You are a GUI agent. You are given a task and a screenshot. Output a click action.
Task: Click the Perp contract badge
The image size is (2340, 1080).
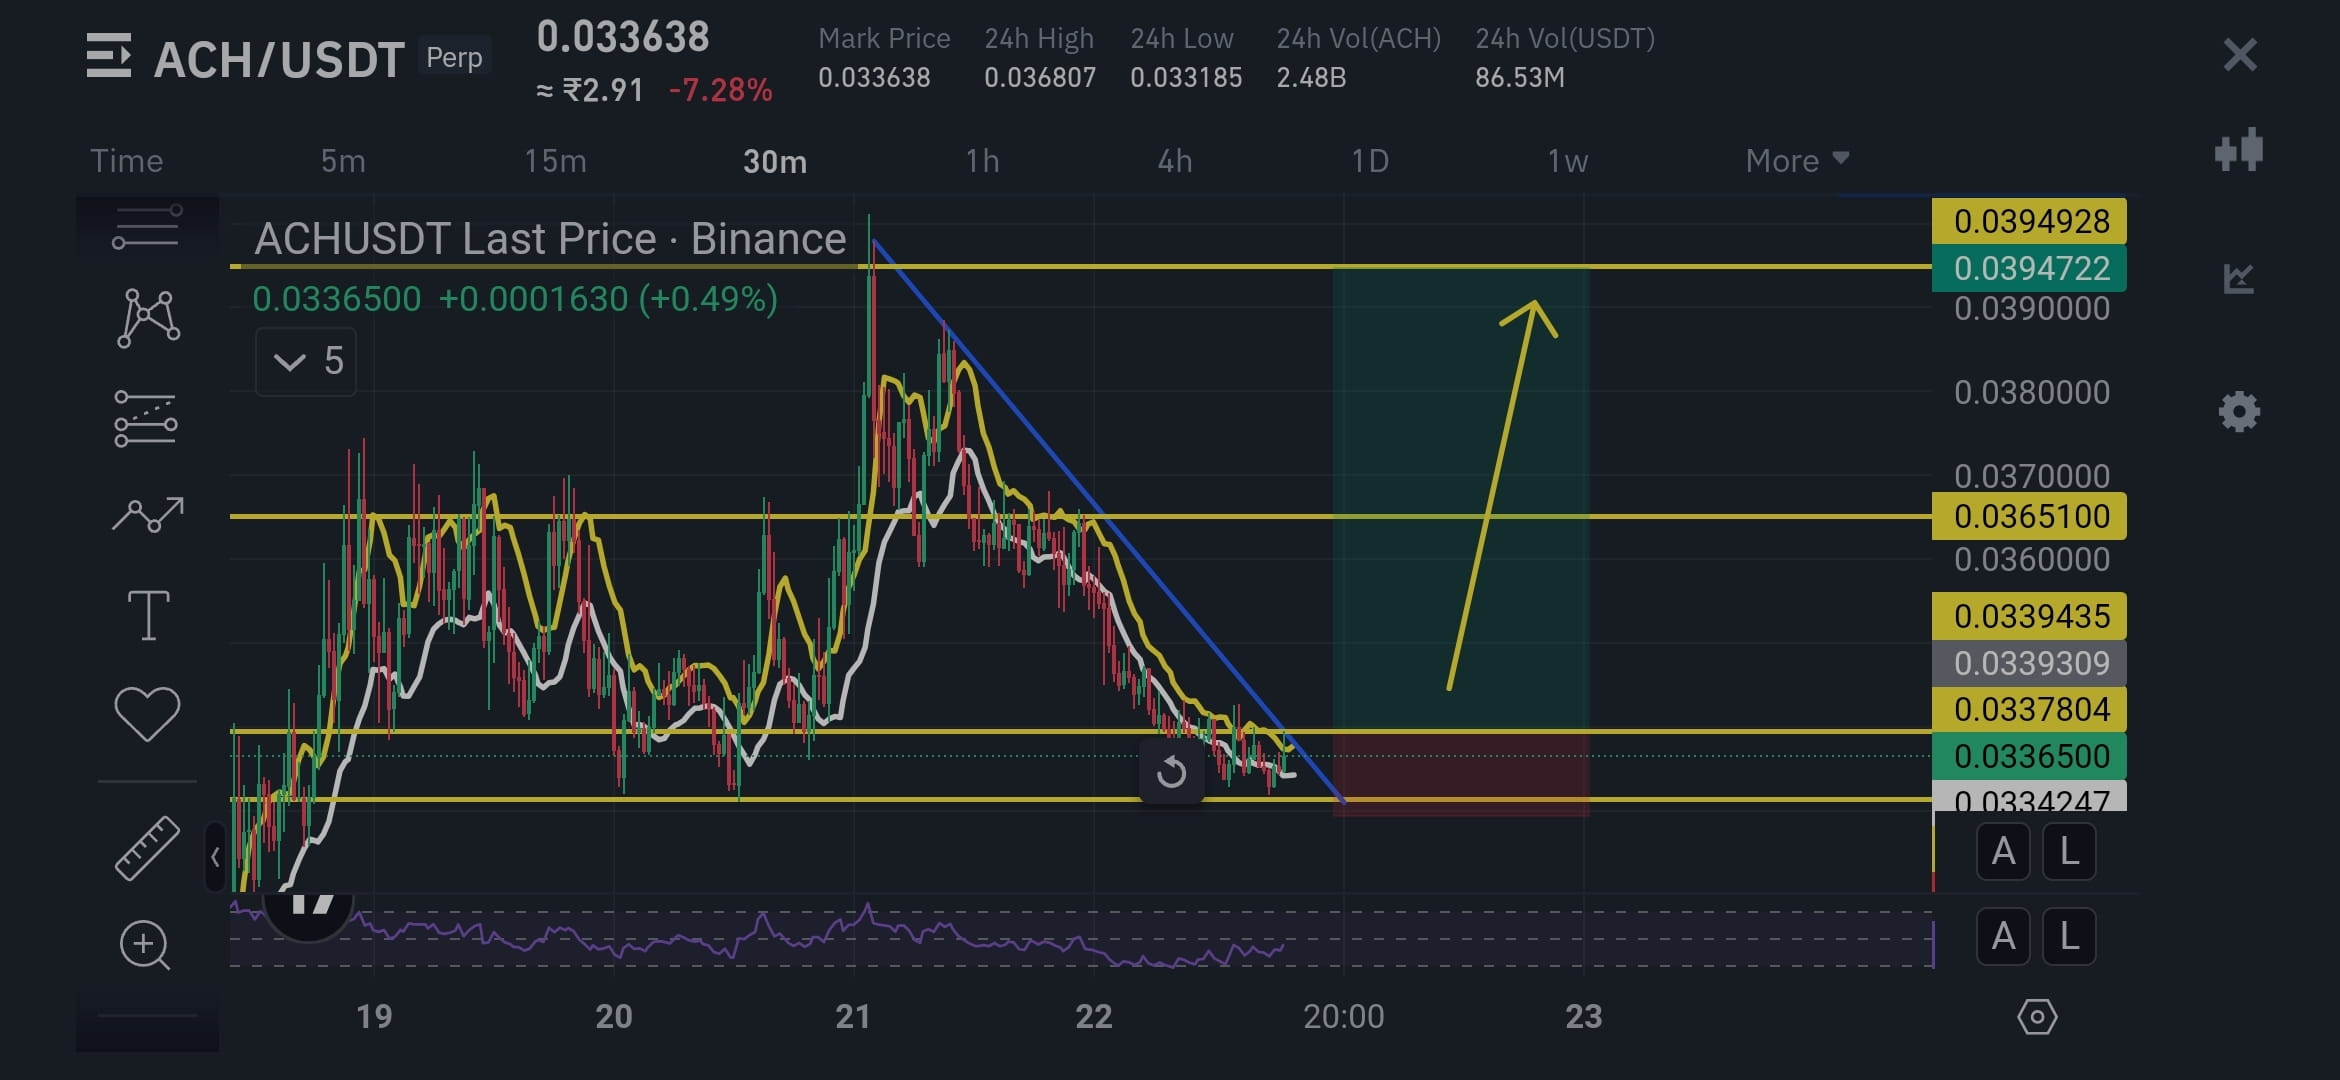[454, 57]
